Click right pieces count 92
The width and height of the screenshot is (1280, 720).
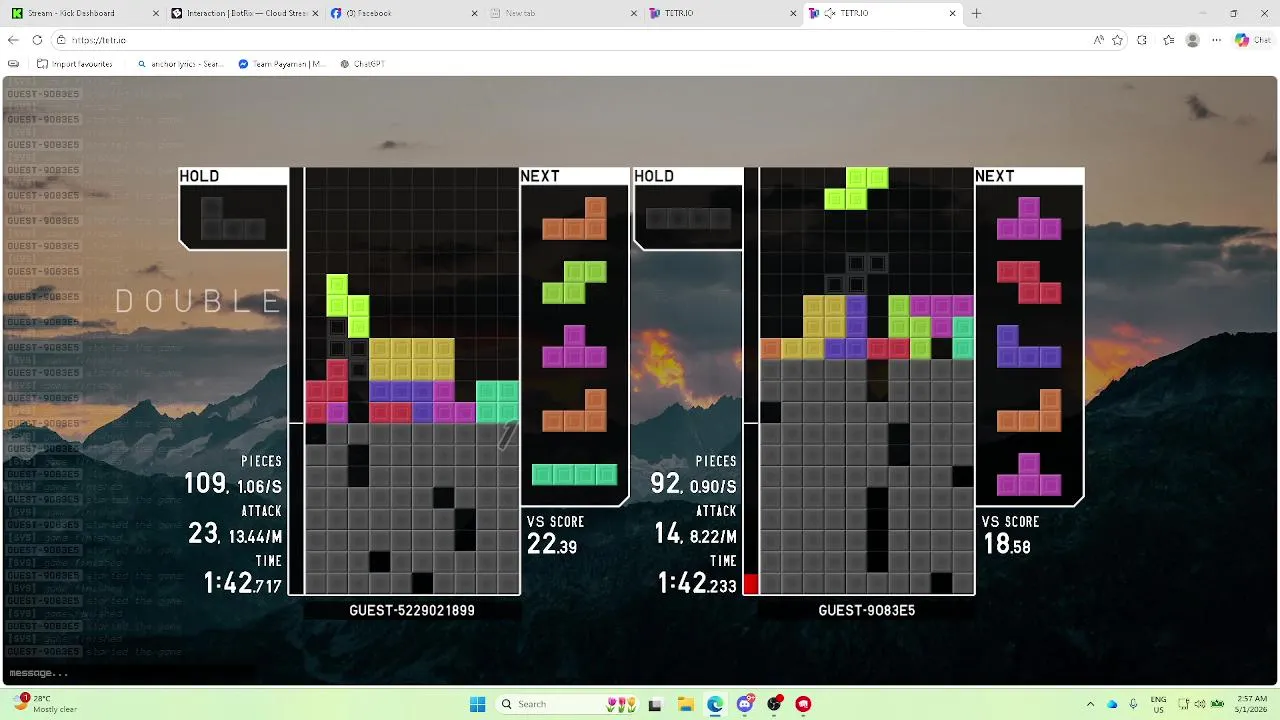tap(666, 484)
